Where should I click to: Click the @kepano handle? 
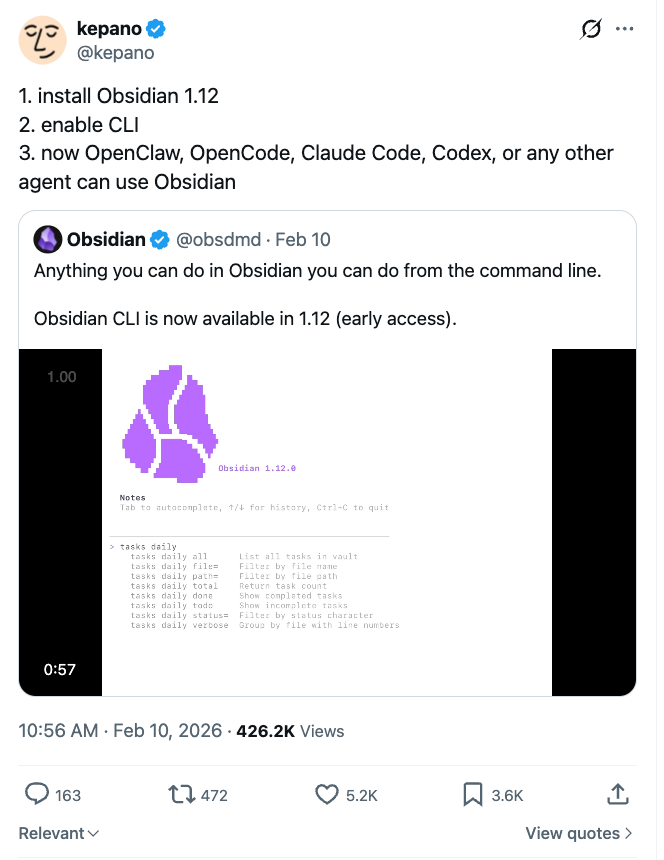[115, 52]
